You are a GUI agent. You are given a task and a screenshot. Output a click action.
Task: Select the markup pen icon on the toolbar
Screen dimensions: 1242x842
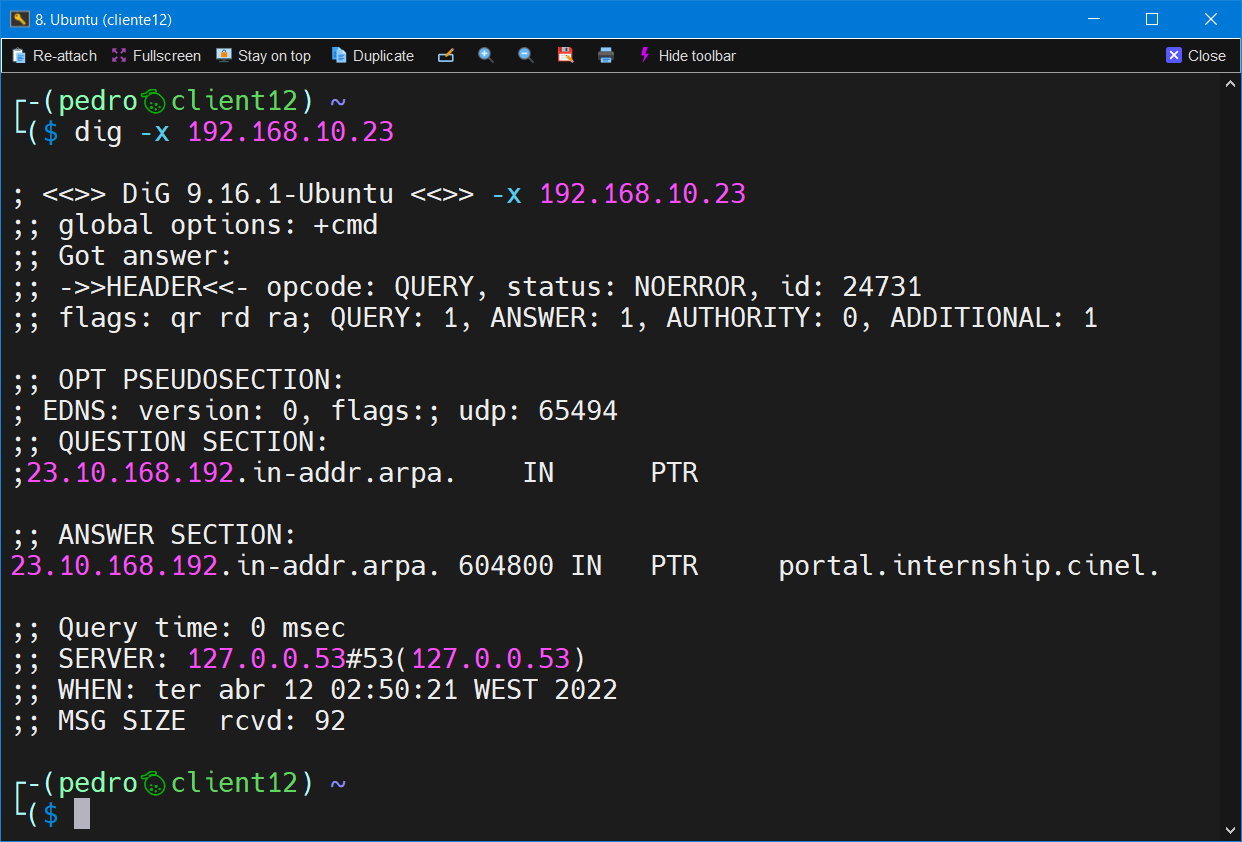tap(446, 56)
